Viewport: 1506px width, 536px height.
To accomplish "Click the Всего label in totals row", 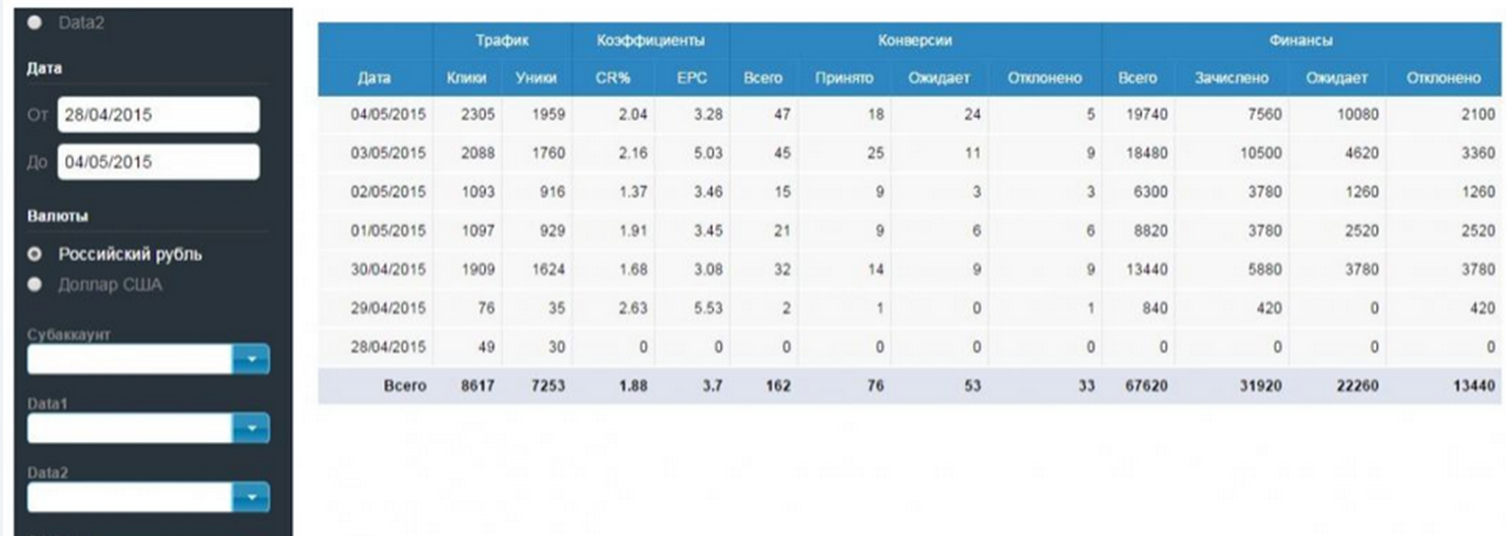I will click(x=405, y=386).
